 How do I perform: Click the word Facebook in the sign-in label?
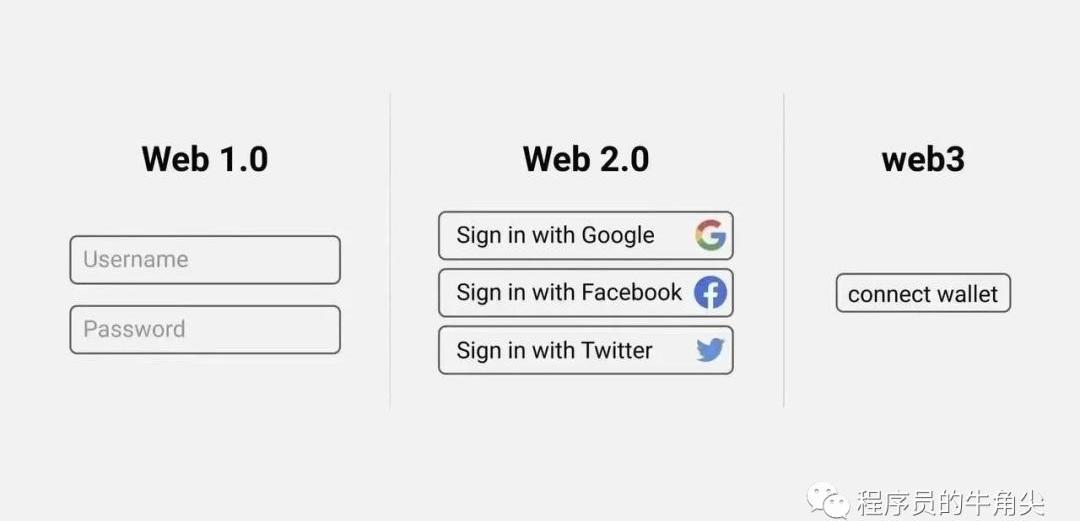[x=632, y=293]
